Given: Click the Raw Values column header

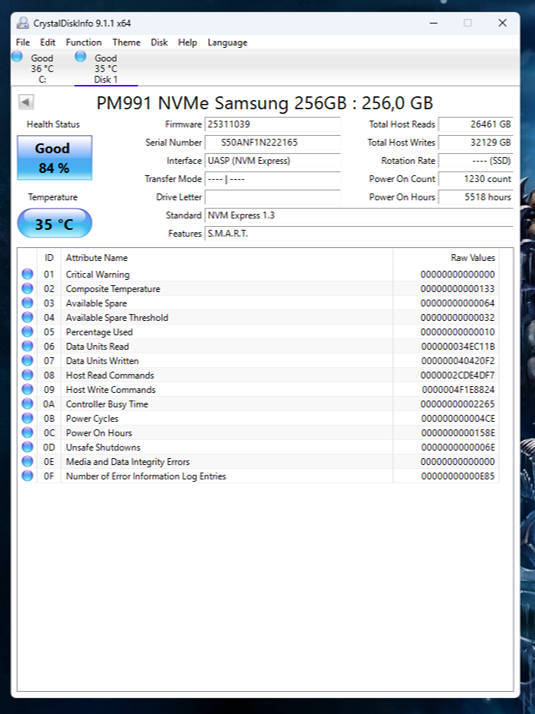Looking at the screenshot, I should click(446, 258).
